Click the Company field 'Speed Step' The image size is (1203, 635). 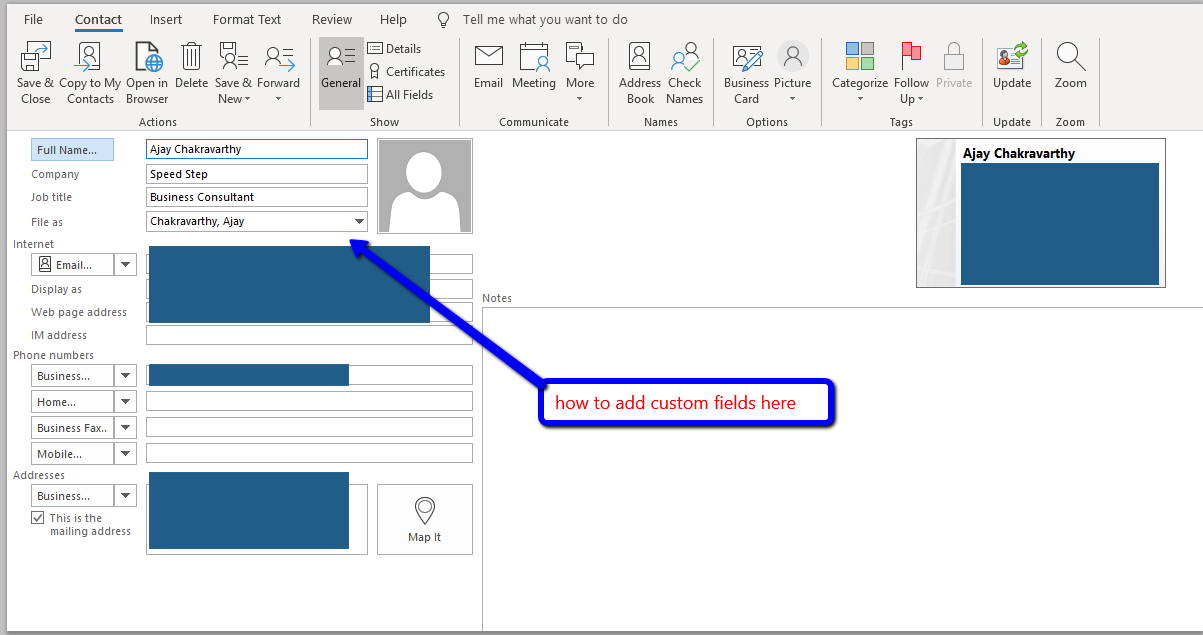pos(257,174)
